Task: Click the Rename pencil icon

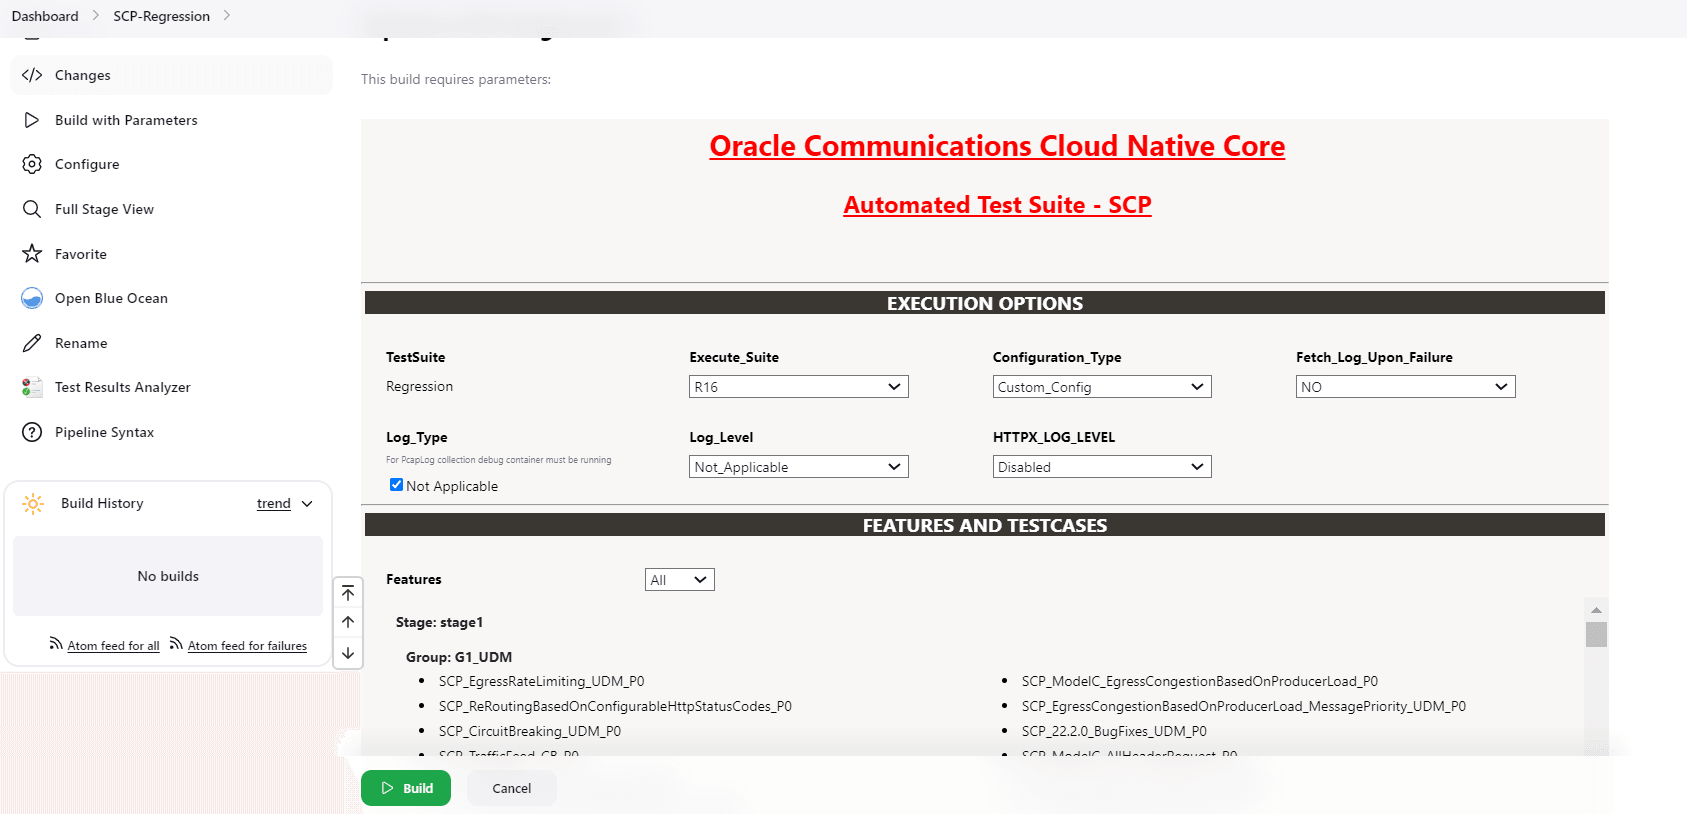Action: tap(32, 343)
